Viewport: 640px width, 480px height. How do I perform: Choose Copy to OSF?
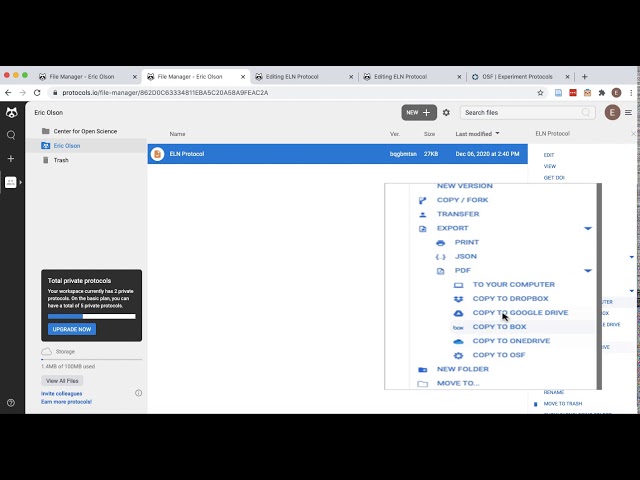tap(499, 355)
